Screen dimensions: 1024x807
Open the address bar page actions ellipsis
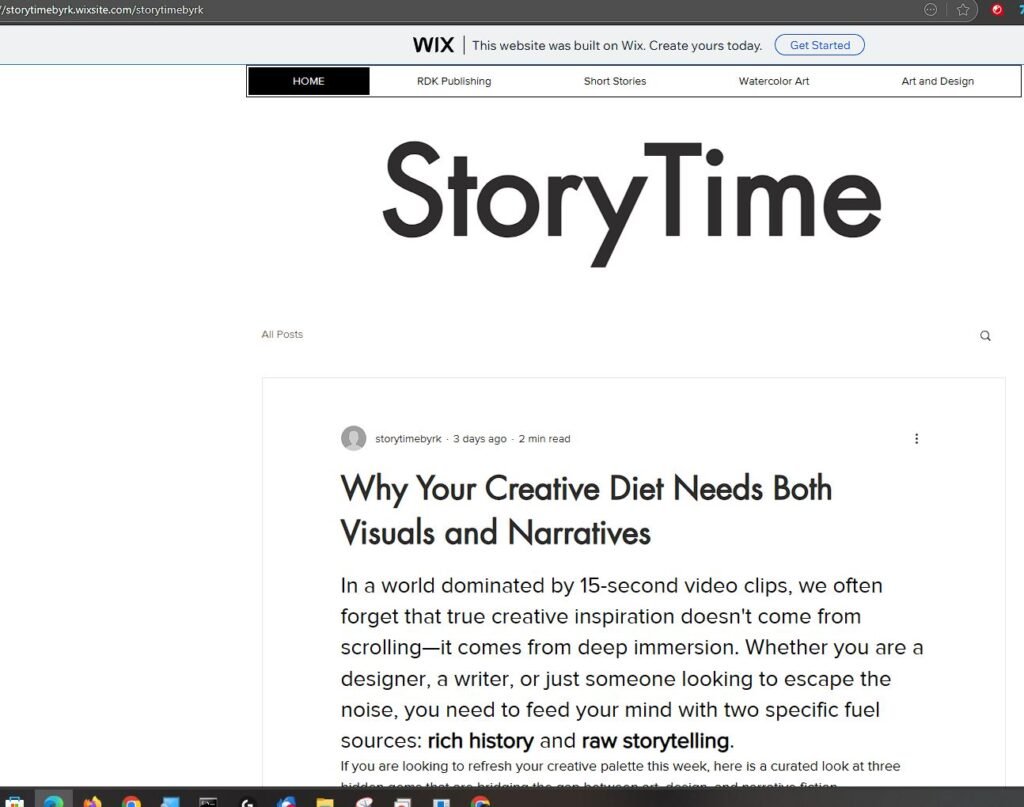pyautogui.click(x=931, y=10)
